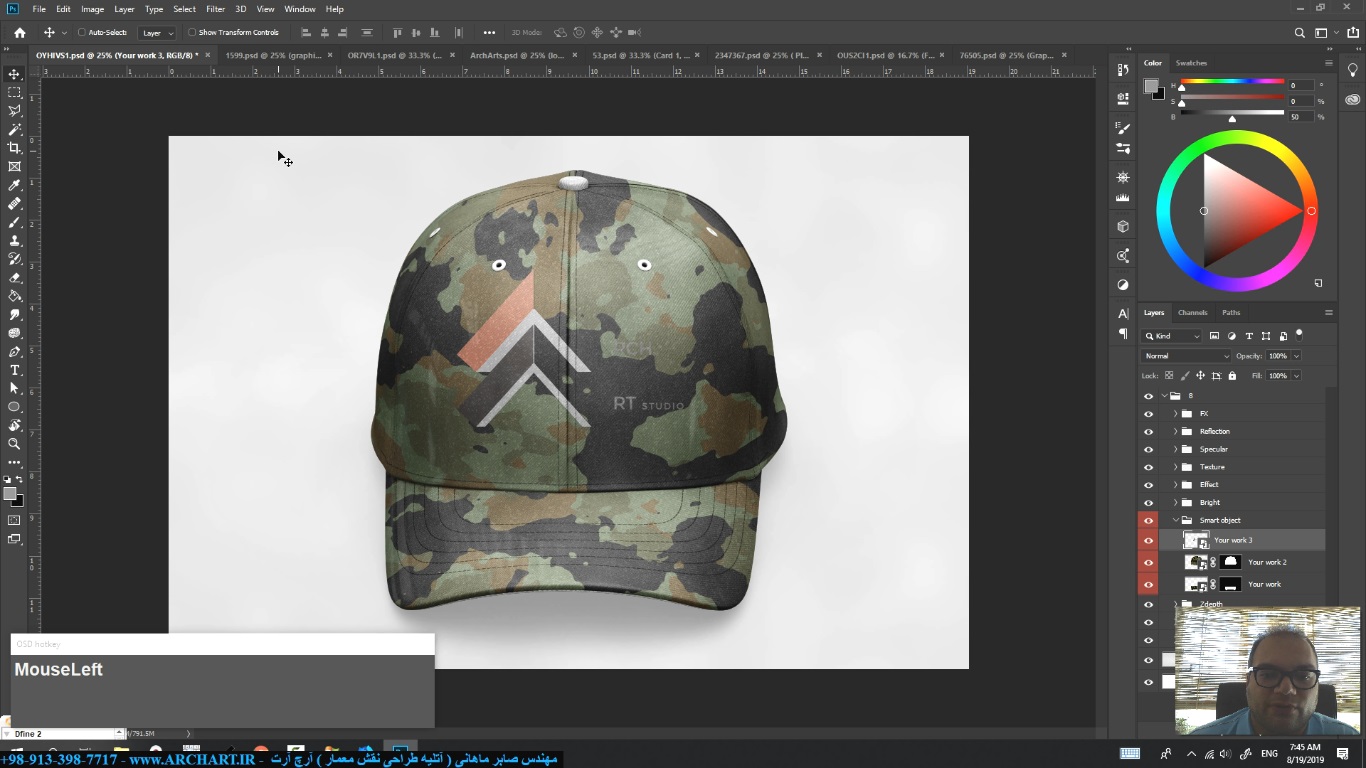This screenshot has width=1366, height=768.
Task: Select the Paint Bucket tool
Action: coord(14,296)
